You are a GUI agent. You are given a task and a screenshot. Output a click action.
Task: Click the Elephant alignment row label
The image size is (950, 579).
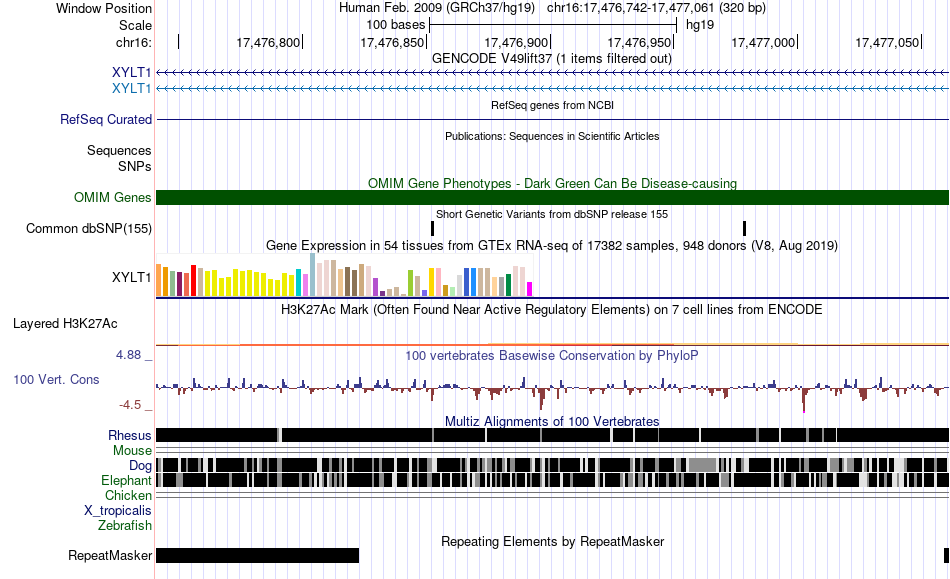tap(126, 480)
